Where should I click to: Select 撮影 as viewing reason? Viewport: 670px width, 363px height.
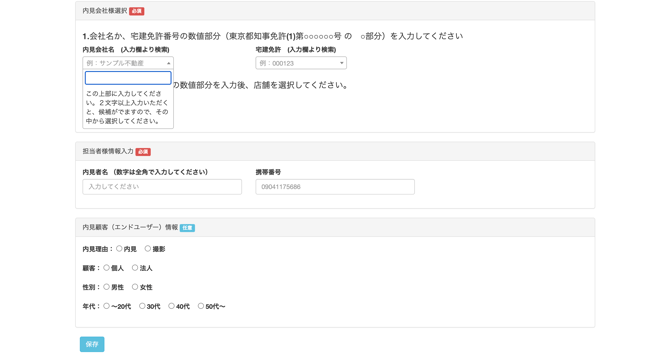[x=147, y=249]
